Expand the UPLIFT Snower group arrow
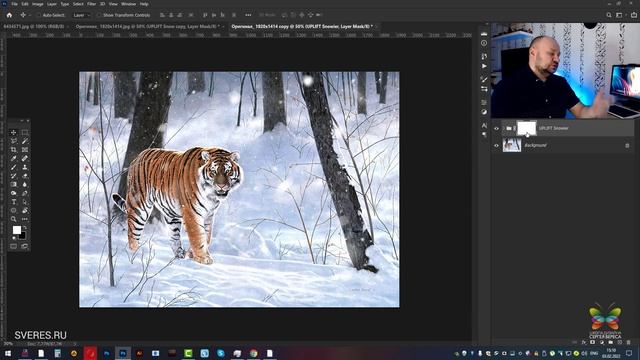The width and height of the screenshot is (640, 360). coord(504,129)
